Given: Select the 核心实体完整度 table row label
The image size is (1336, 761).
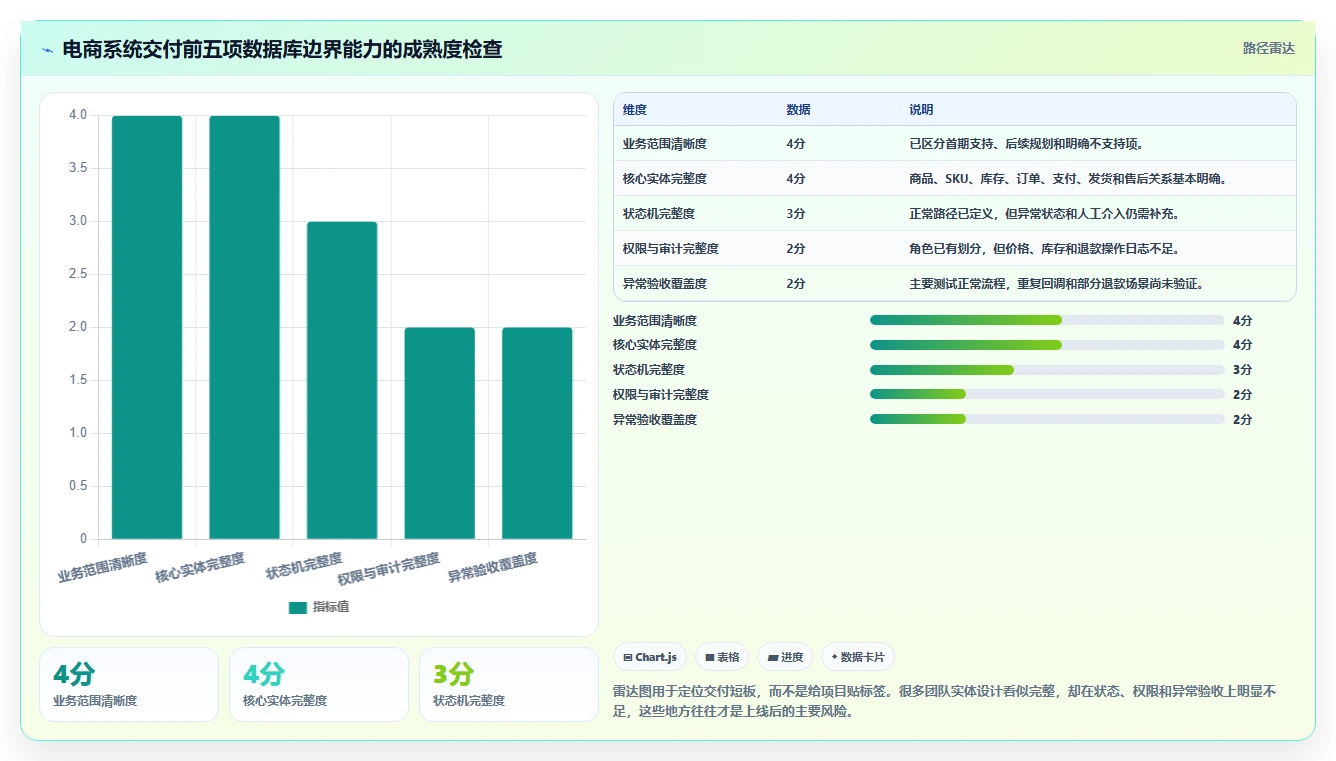Looking at the screenshot, I should 665,179.
